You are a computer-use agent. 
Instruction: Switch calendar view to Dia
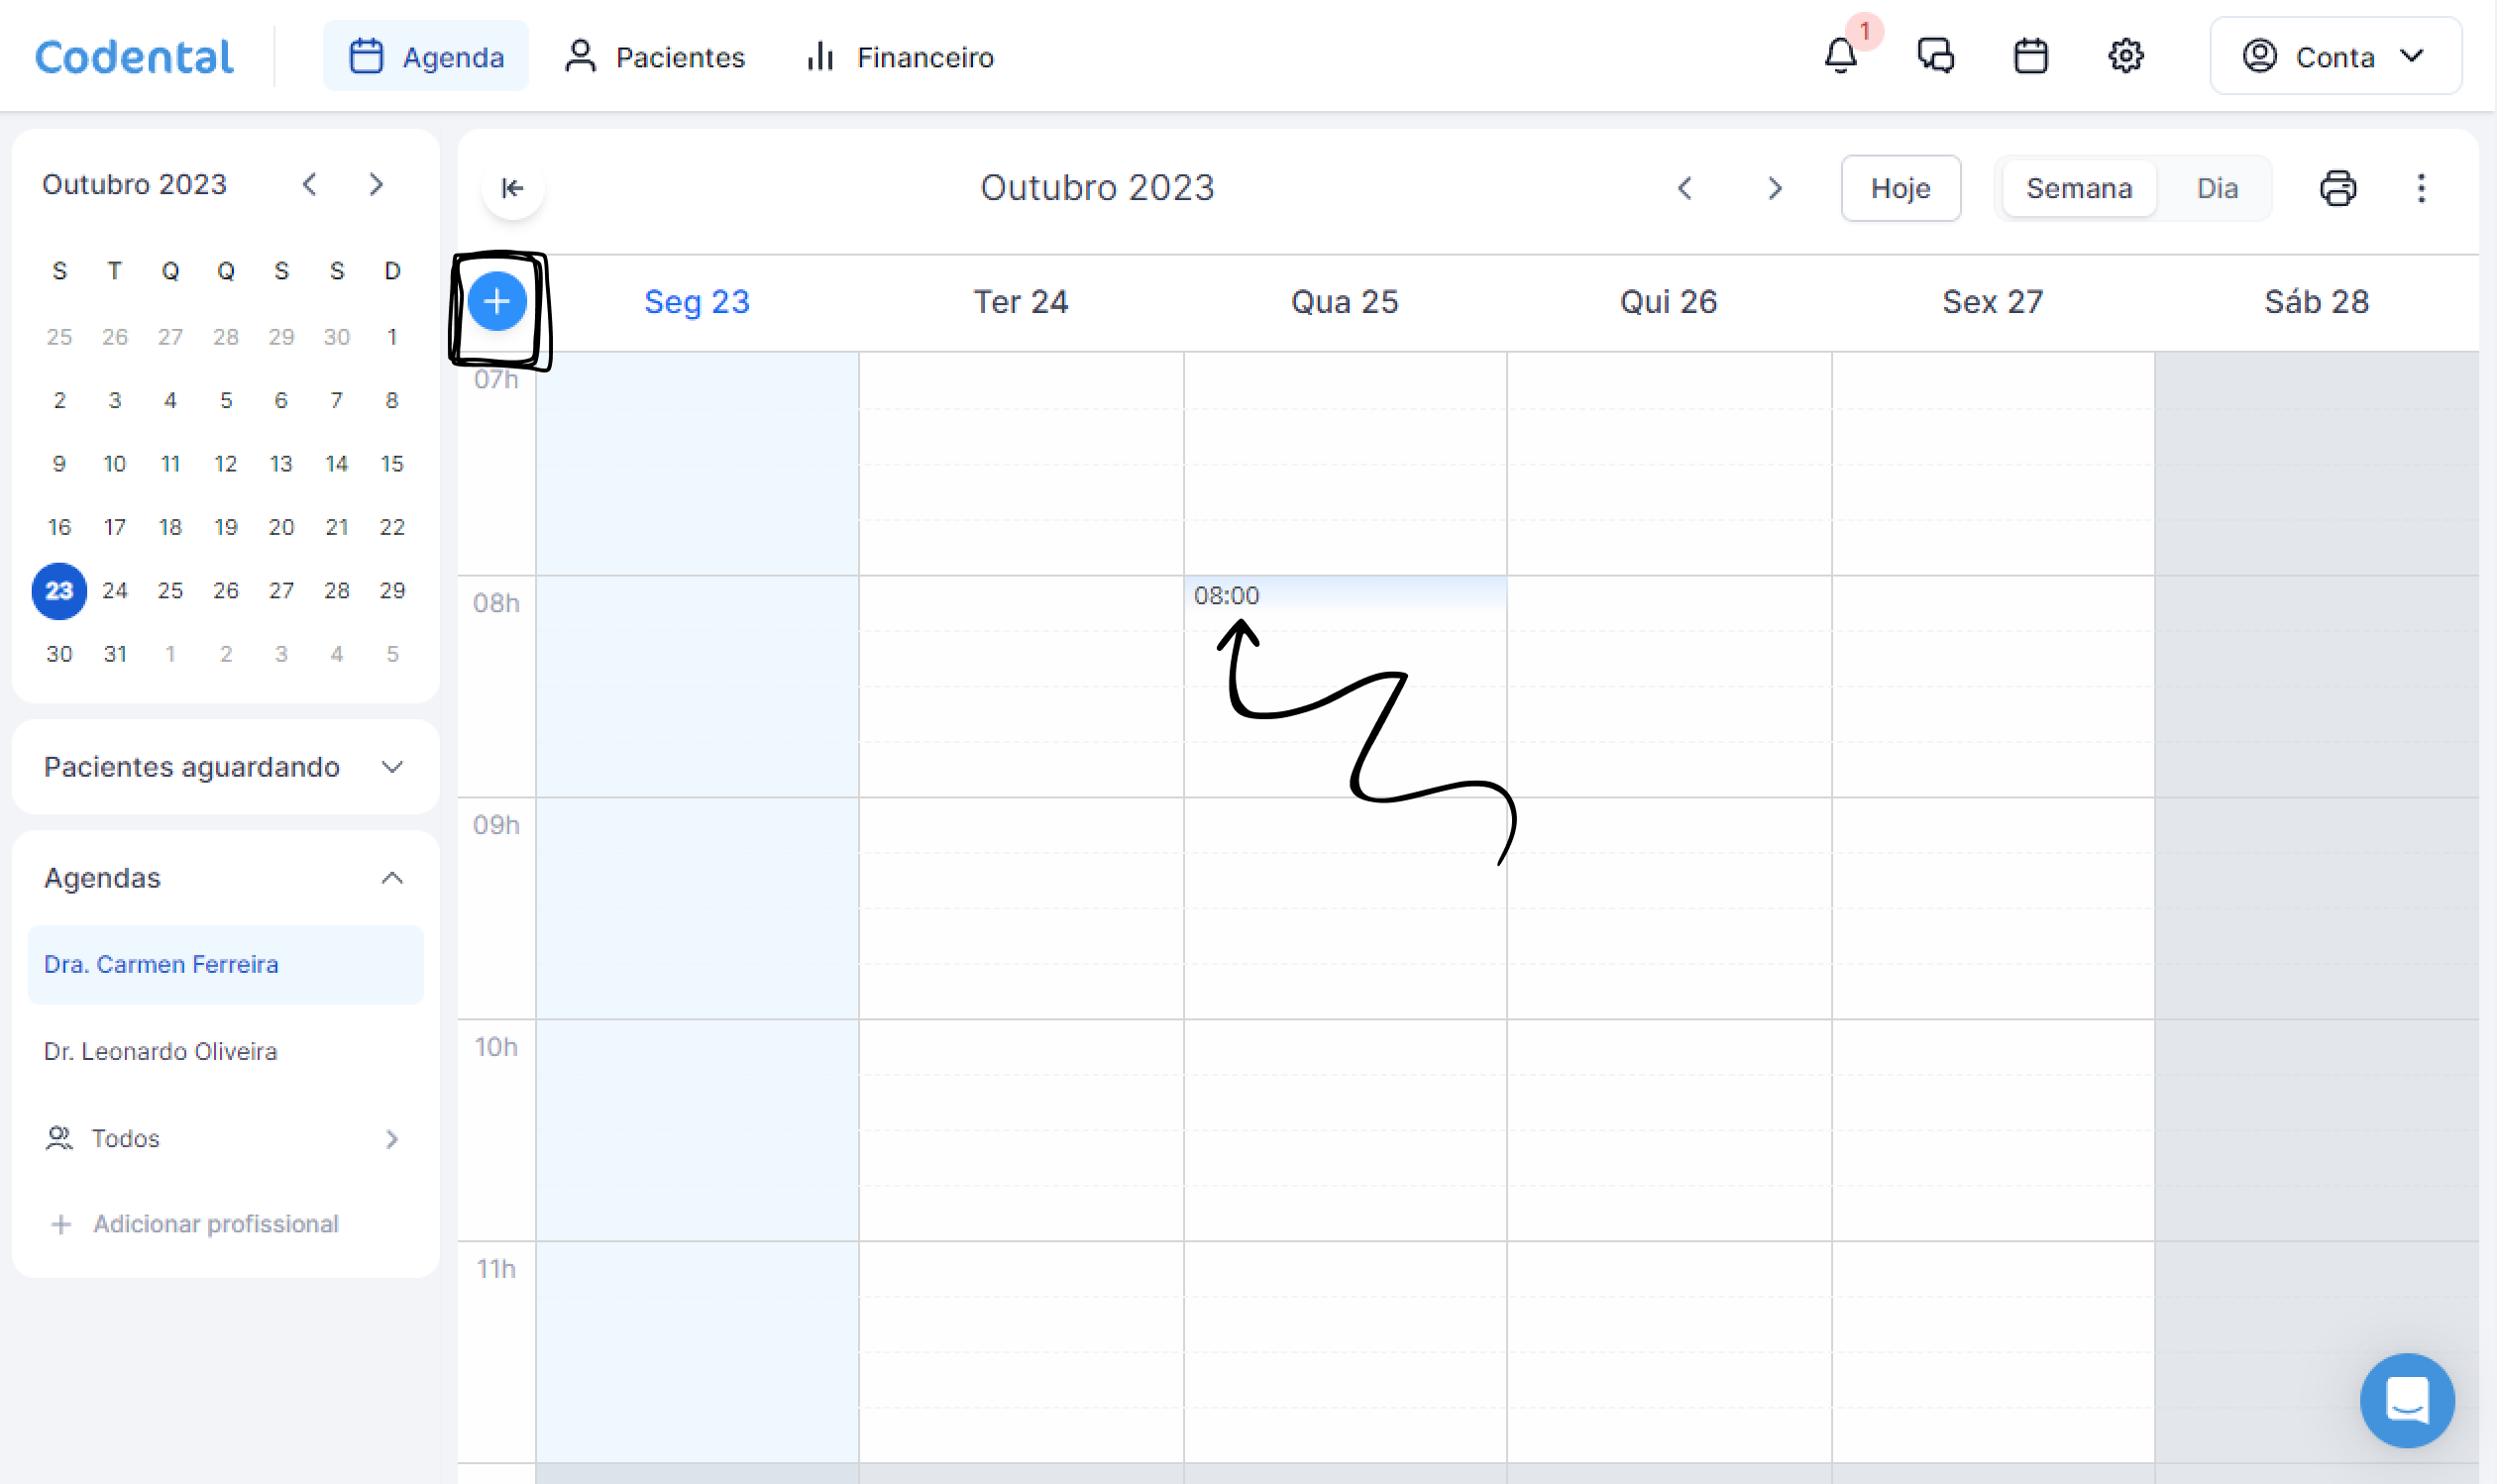click(x=2216, y=188)
